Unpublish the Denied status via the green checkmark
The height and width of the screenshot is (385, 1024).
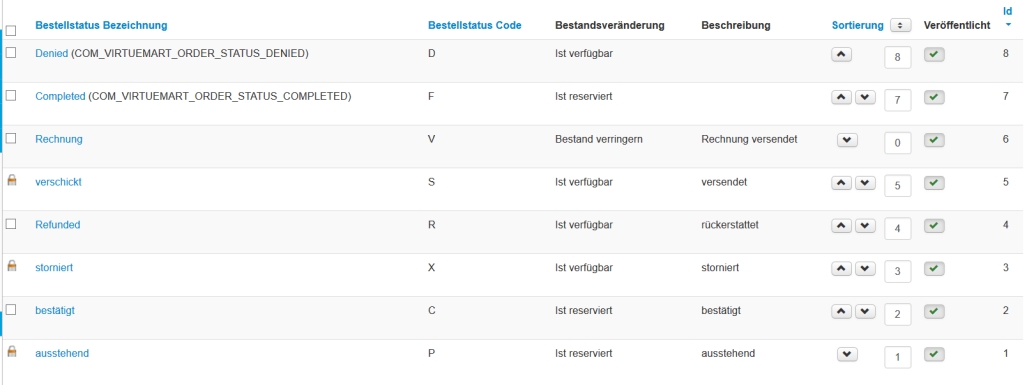(x=935, y=55)
